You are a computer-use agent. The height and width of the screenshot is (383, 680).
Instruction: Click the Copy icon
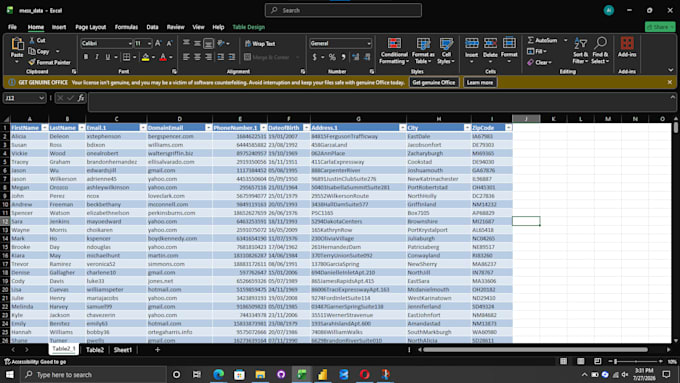[32, 51]
